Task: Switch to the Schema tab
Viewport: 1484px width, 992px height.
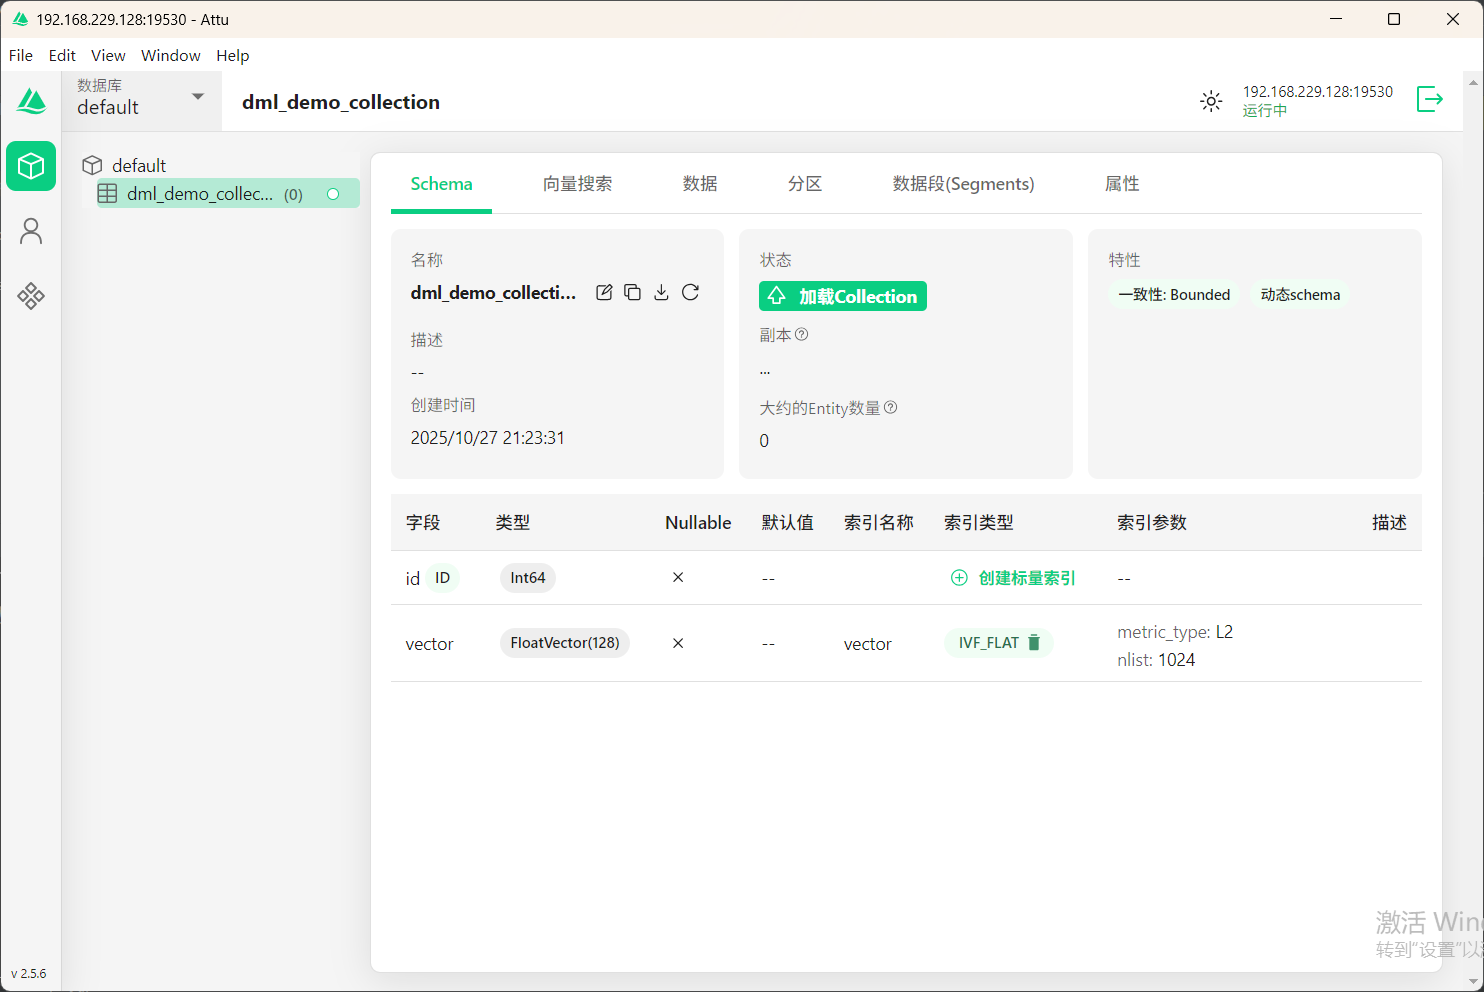Action: tap(441, 184)
